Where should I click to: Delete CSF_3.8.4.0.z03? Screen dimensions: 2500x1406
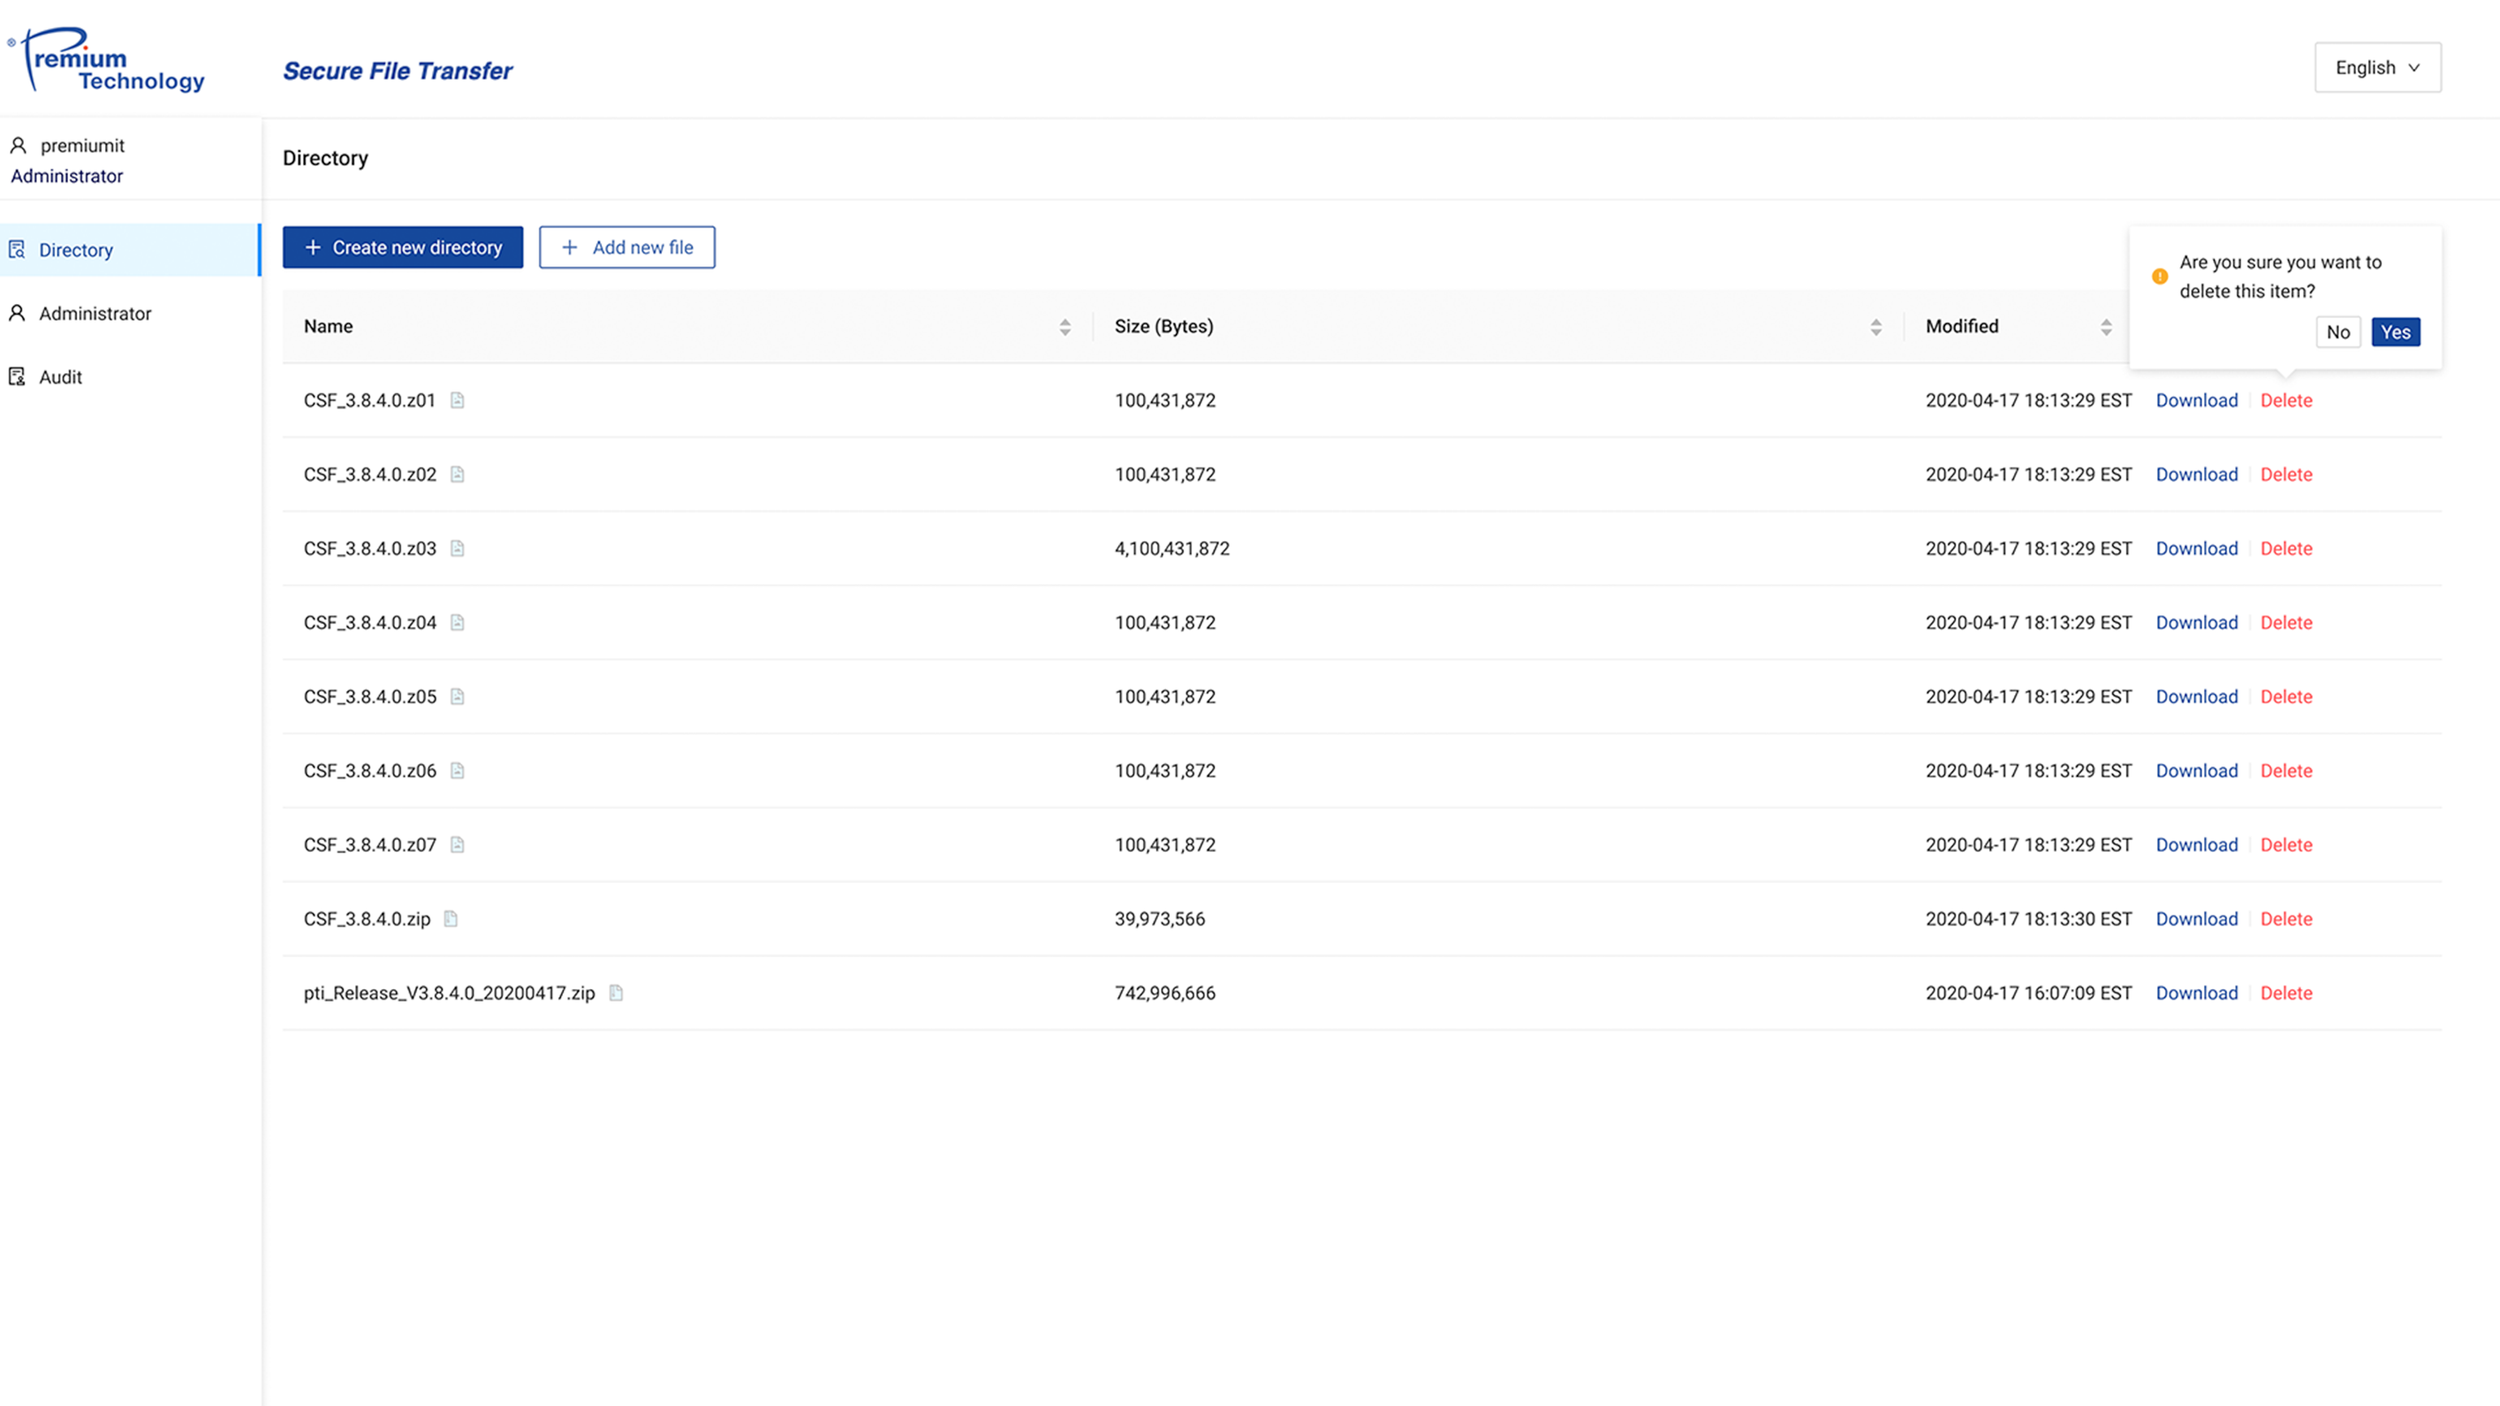click(x=2286, y=548)
